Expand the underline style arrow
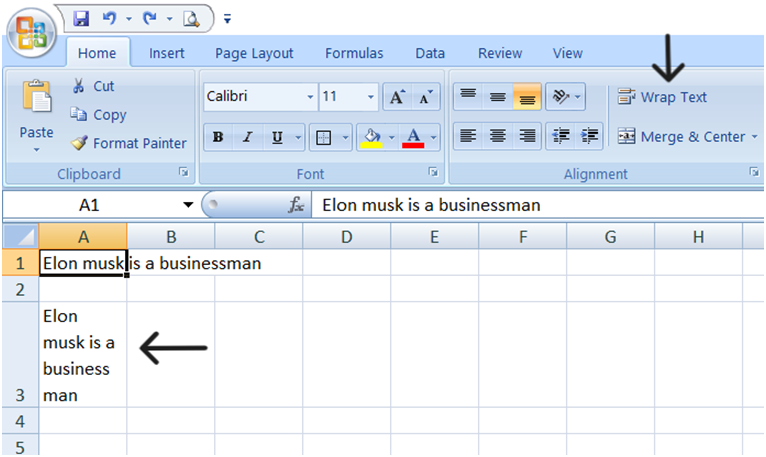766x457 pixels. [x=298, y=137]
